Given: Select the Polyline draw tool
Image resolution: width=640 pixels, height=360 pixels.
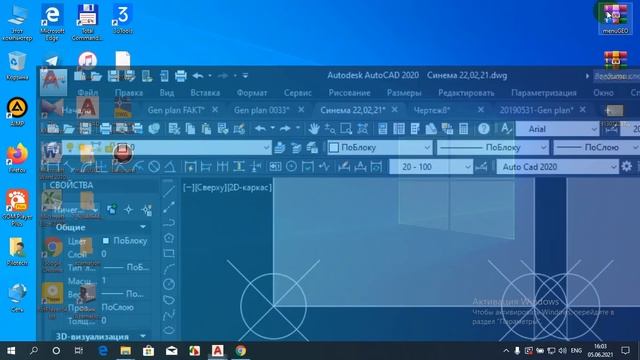Looking at the screenshot, I should point(169,222).
